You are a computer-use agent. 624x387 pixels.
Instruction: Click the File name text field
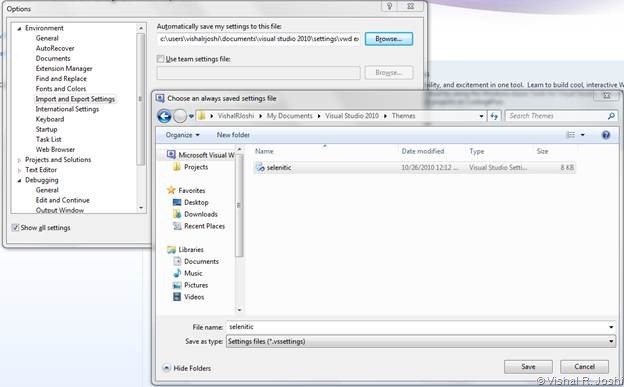click(416, 327)
